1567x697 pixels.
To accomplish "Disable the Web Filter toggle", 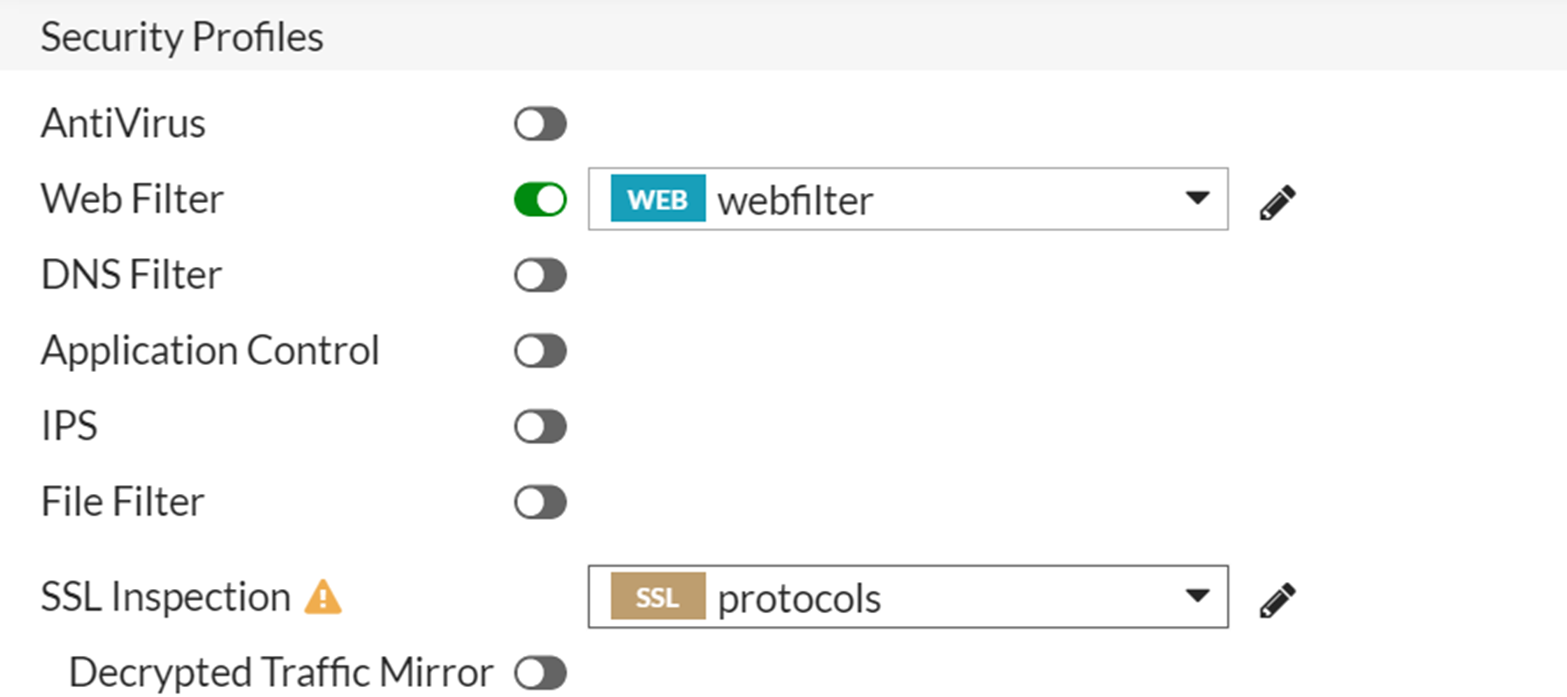I will [540, 200].
